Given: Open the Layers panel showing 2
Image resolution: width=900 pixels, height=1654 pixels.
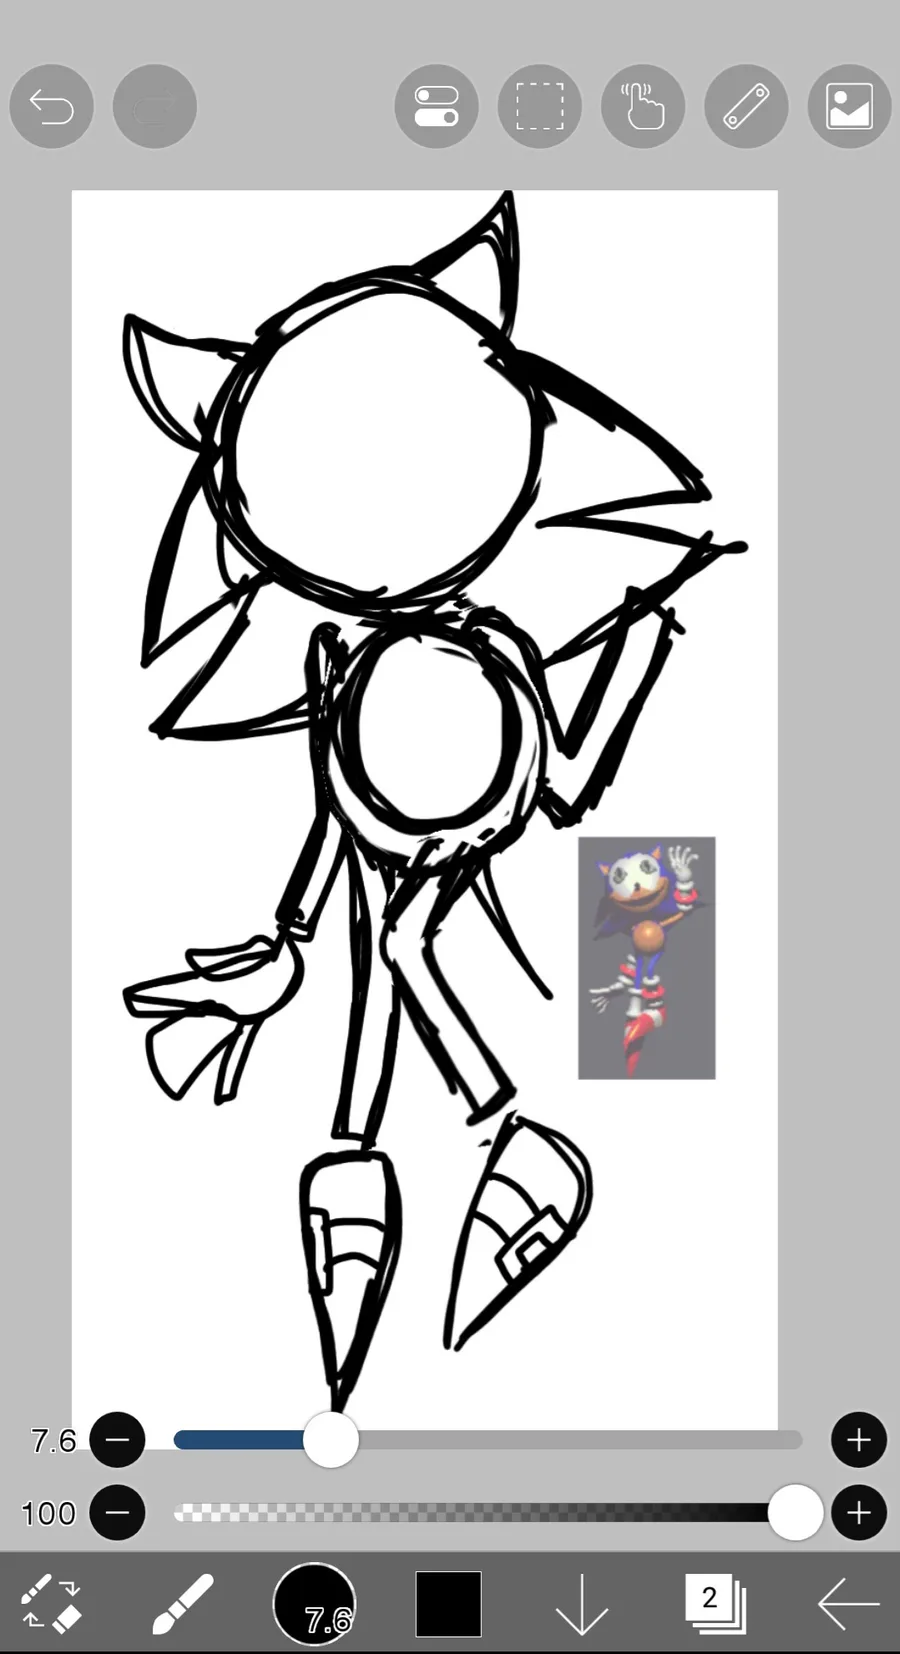Looking at the screenshot, I should (x=715, y=1603).
